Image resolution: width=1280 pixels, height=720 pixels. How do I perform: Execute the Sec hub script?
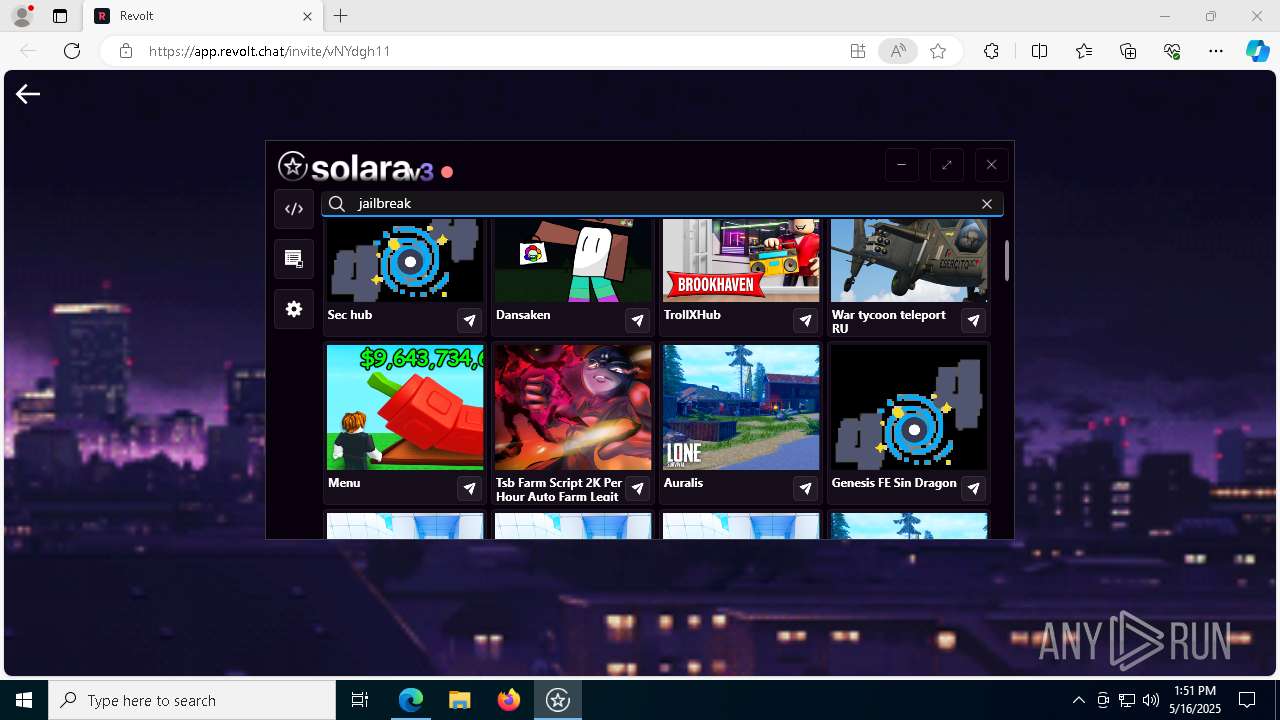click(x=470, y=321)
